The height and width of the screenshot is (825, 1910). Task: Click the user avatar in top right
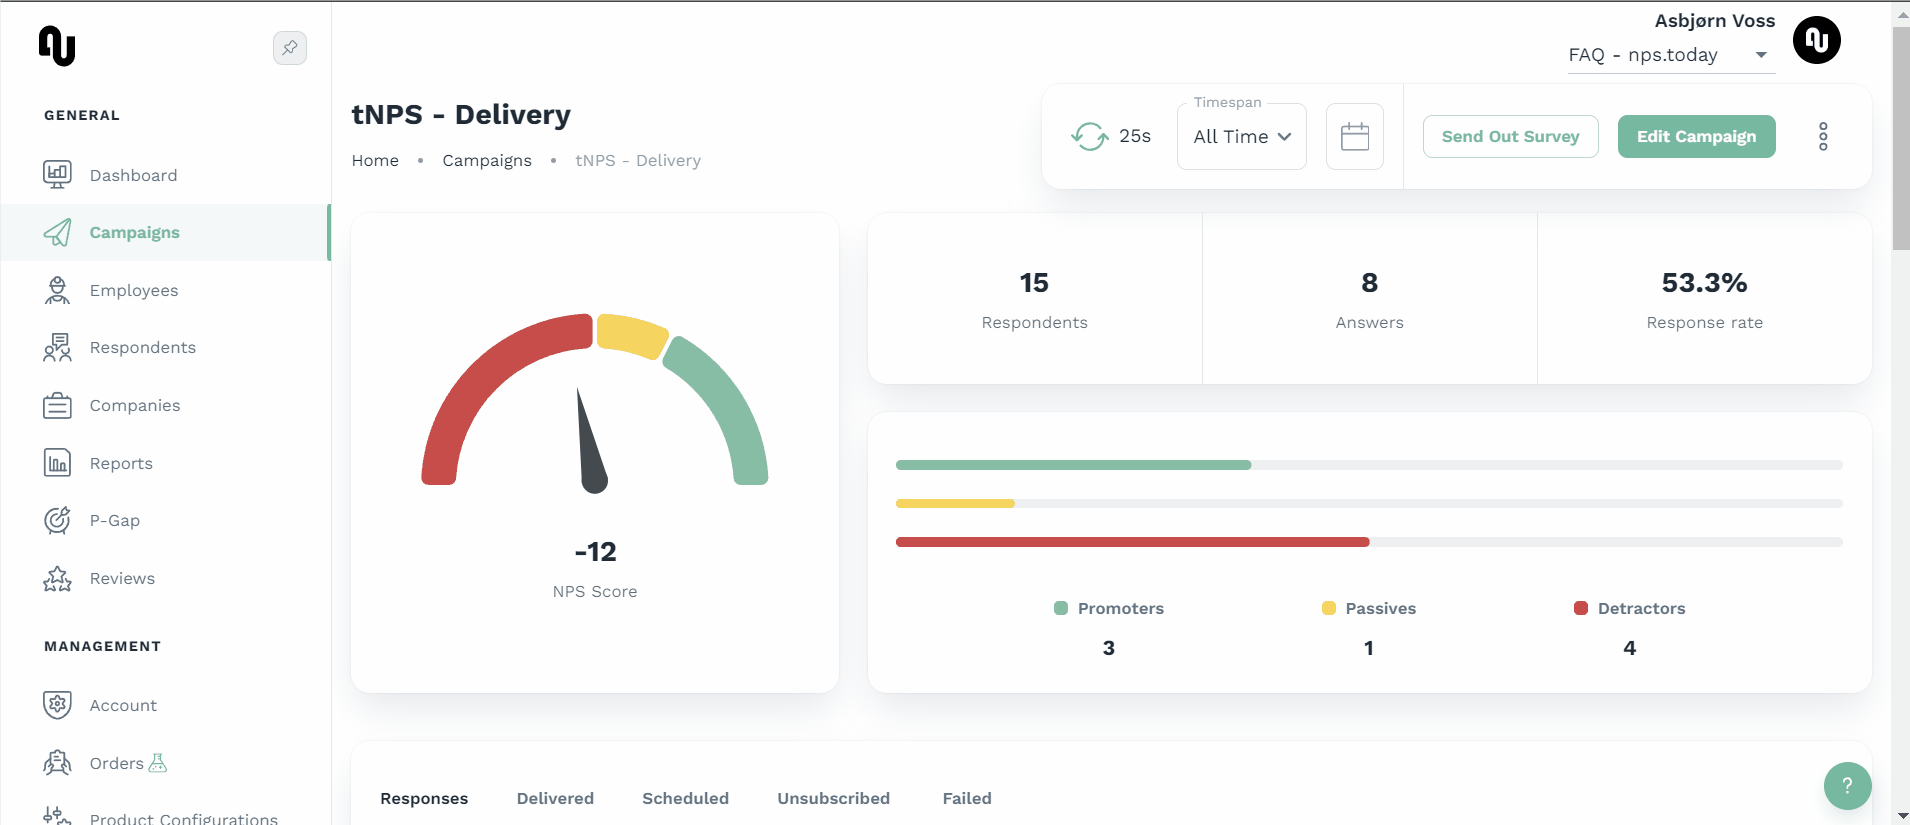point(1816,41)
